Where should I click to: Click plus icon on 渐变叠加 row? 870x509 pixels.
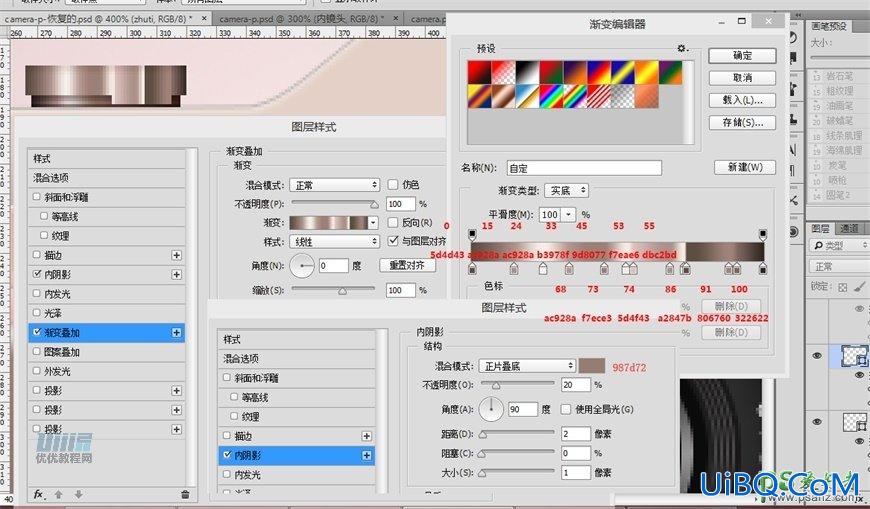coord(176,332)
